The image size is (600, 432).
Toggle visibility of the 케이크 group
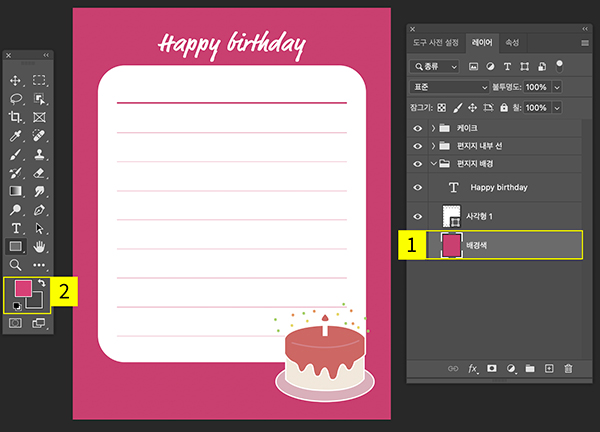coord(417,128)
